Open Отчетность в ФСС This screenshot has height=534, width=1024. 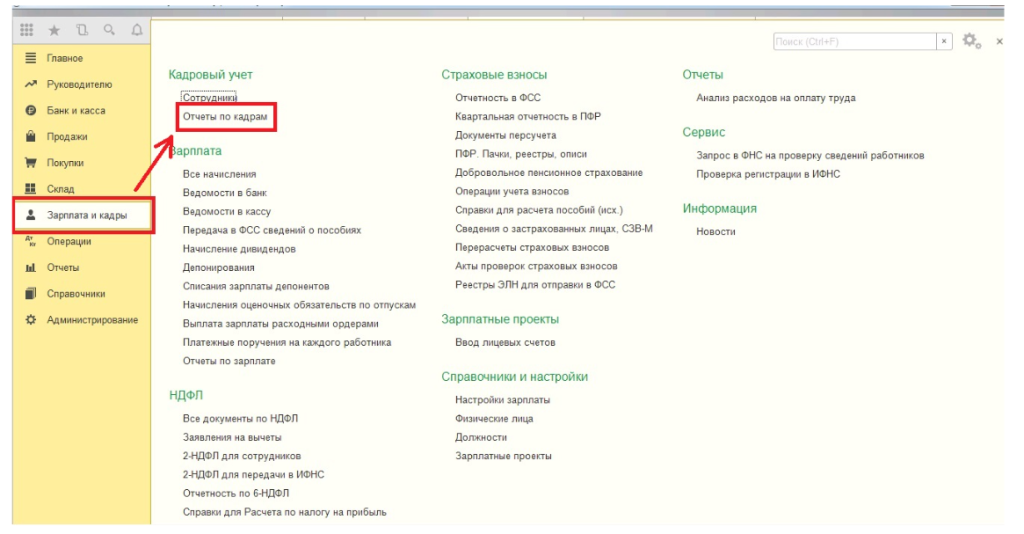(x=498, y=97)
